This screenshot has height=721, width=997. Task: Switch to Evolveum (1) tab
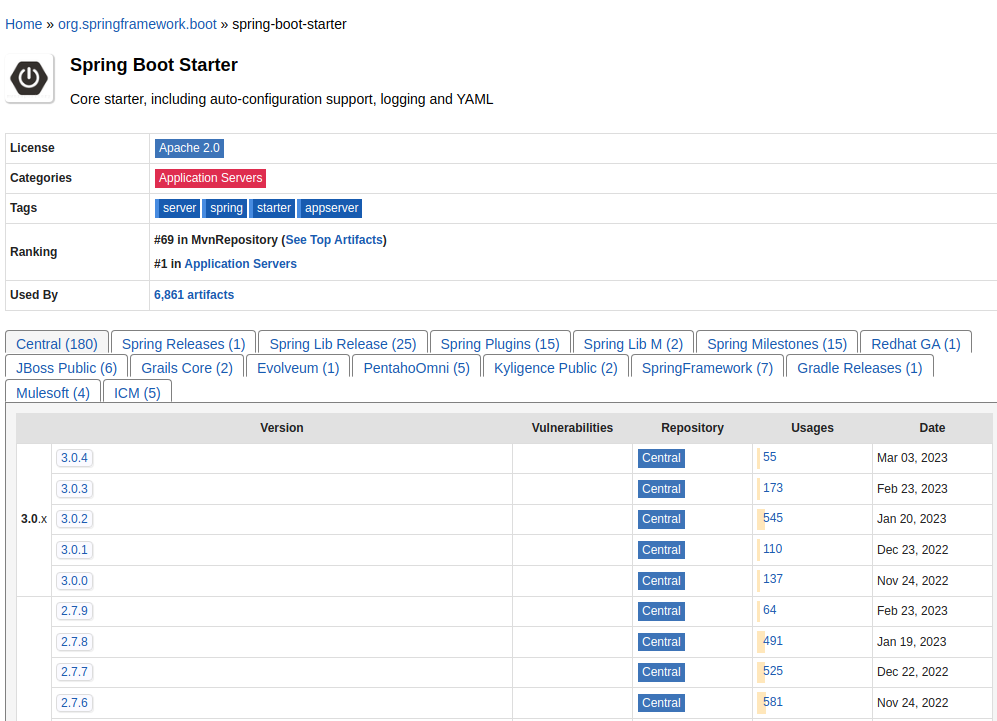[298, 368]
